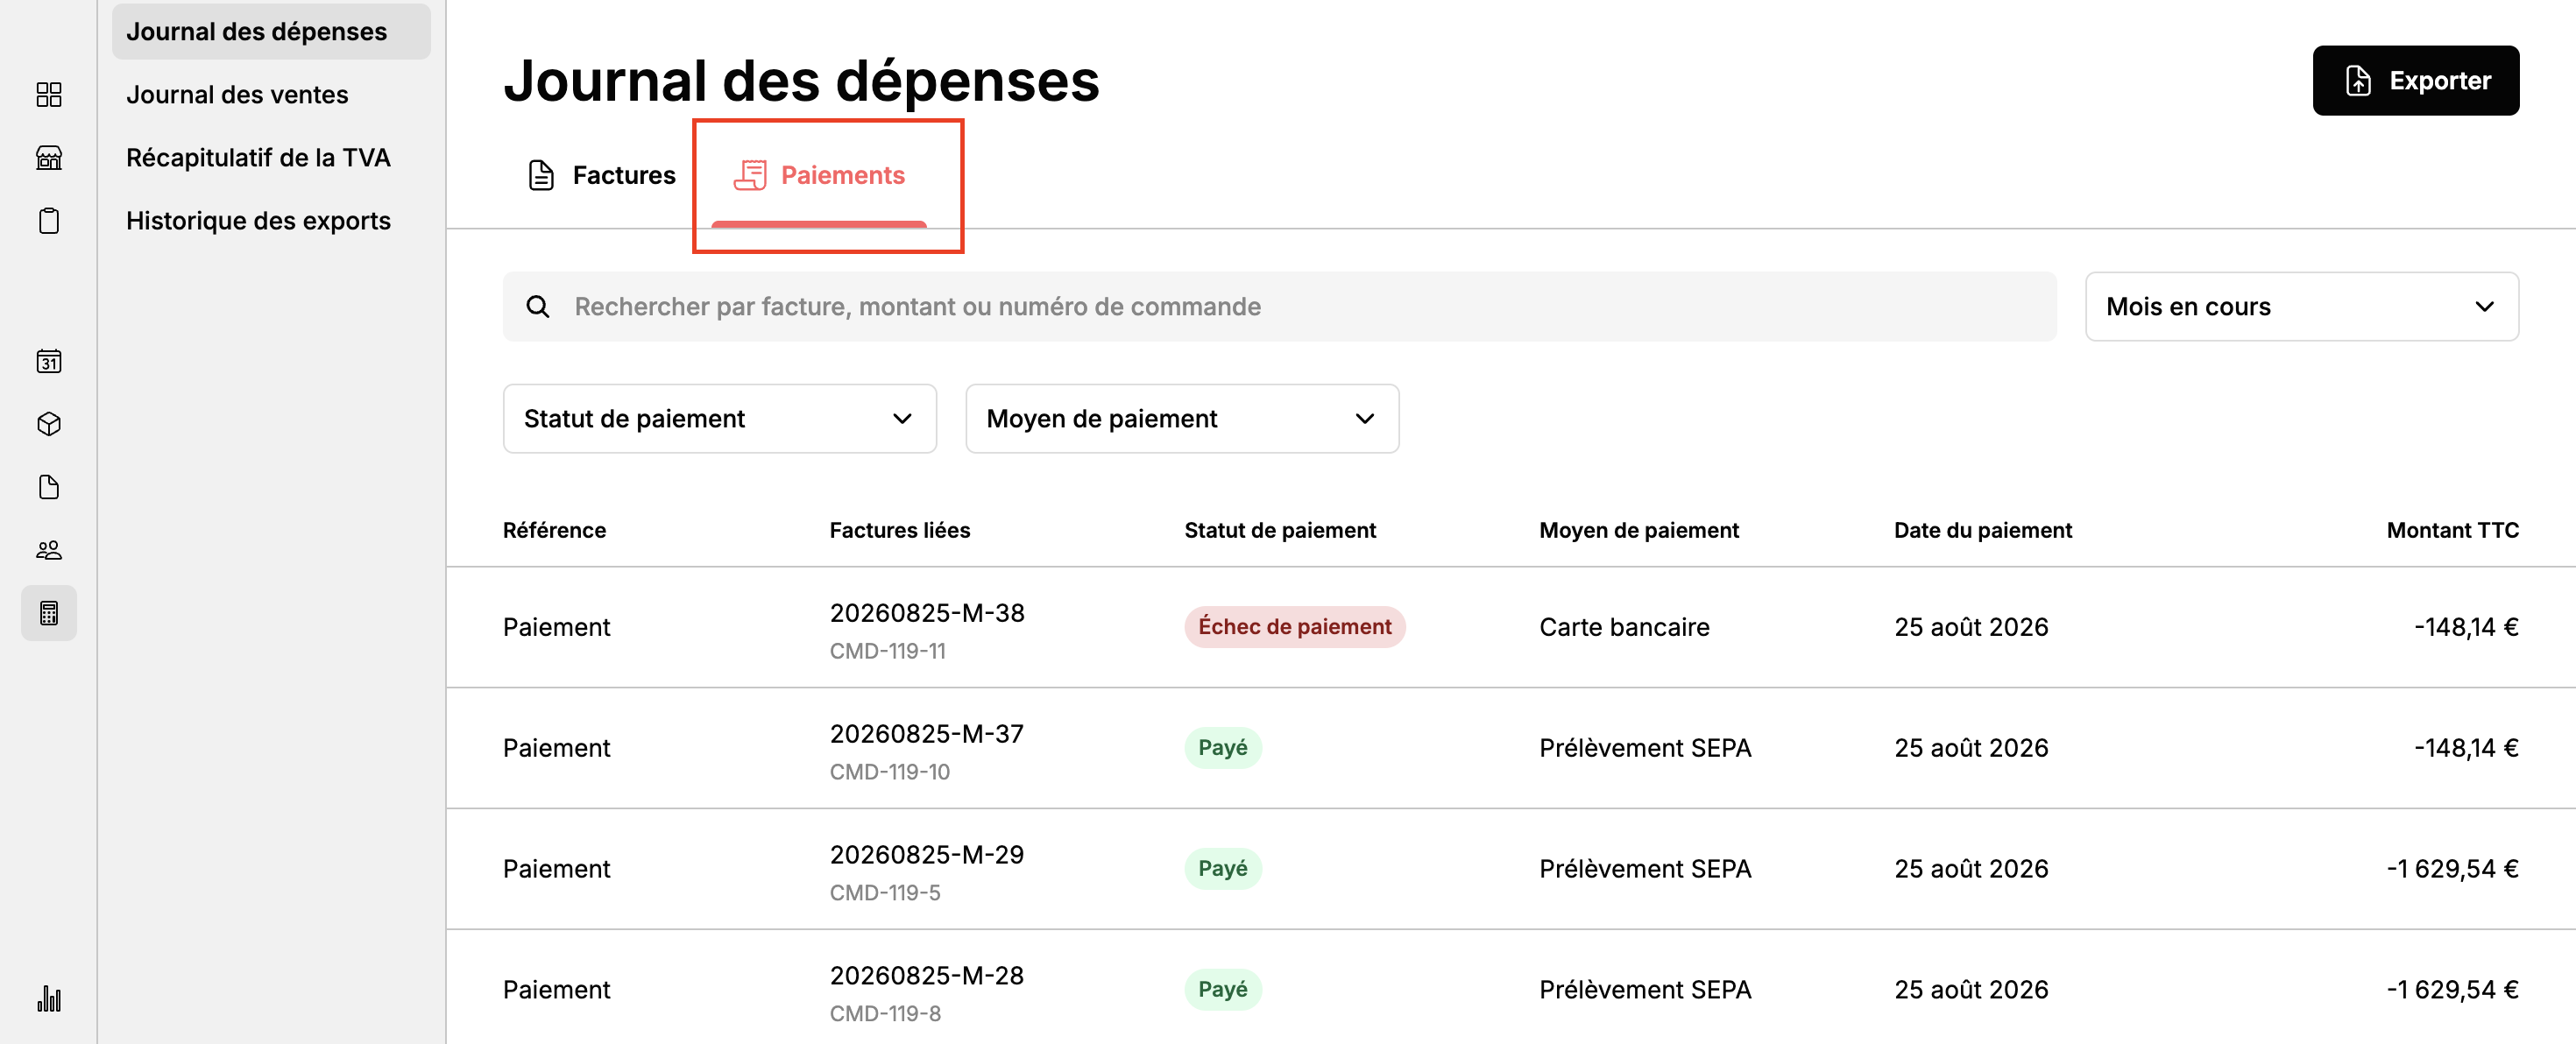Select the calculator accounting icon in sidebar

point(48,612)
